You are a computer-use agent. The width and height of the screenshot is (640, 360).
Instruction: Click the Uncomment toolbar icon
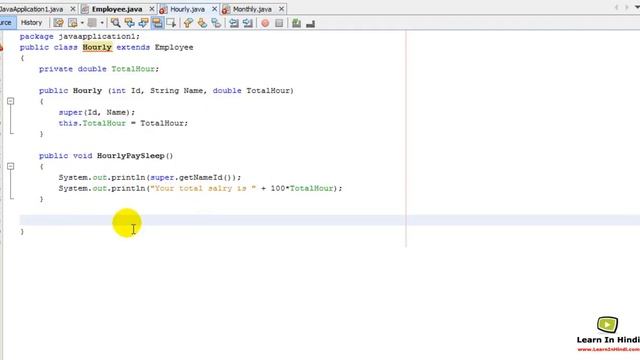tap(310, 23)
